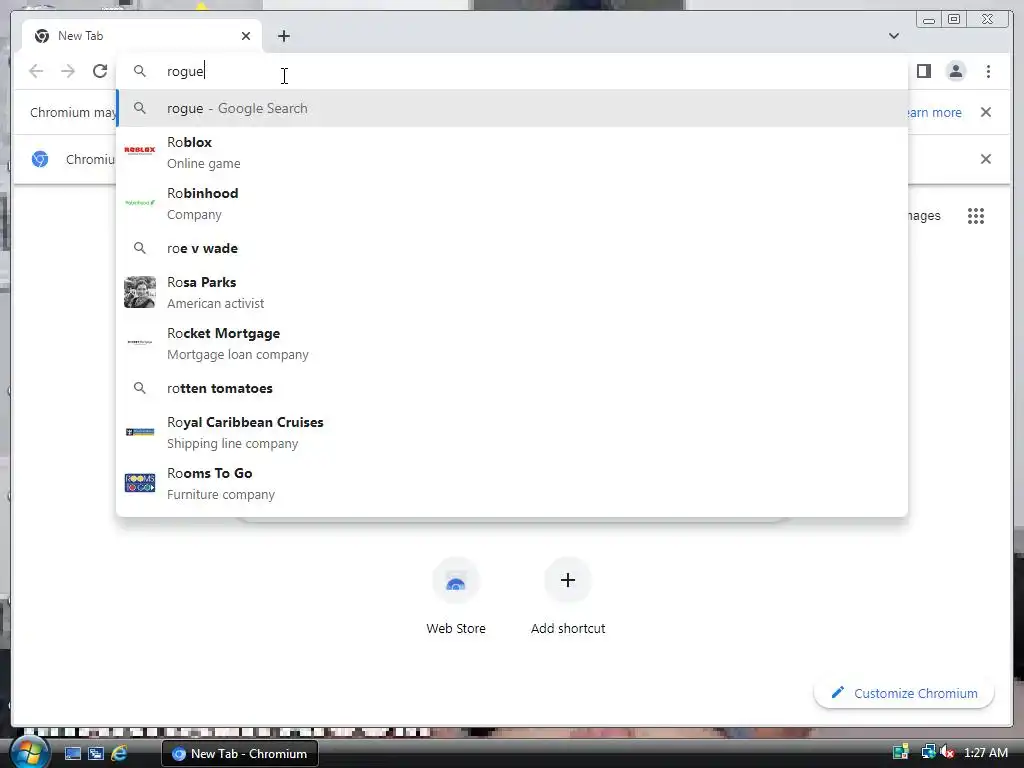Choose the Roblox suggestion

pos(512,152)
